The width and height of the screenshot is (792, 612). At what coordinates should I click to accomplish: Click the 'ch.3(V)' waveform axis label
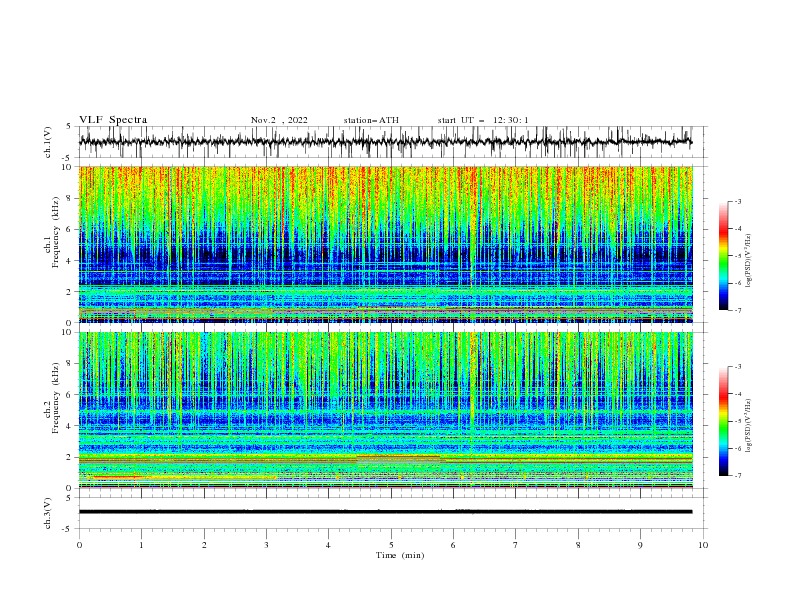point(48,513)
